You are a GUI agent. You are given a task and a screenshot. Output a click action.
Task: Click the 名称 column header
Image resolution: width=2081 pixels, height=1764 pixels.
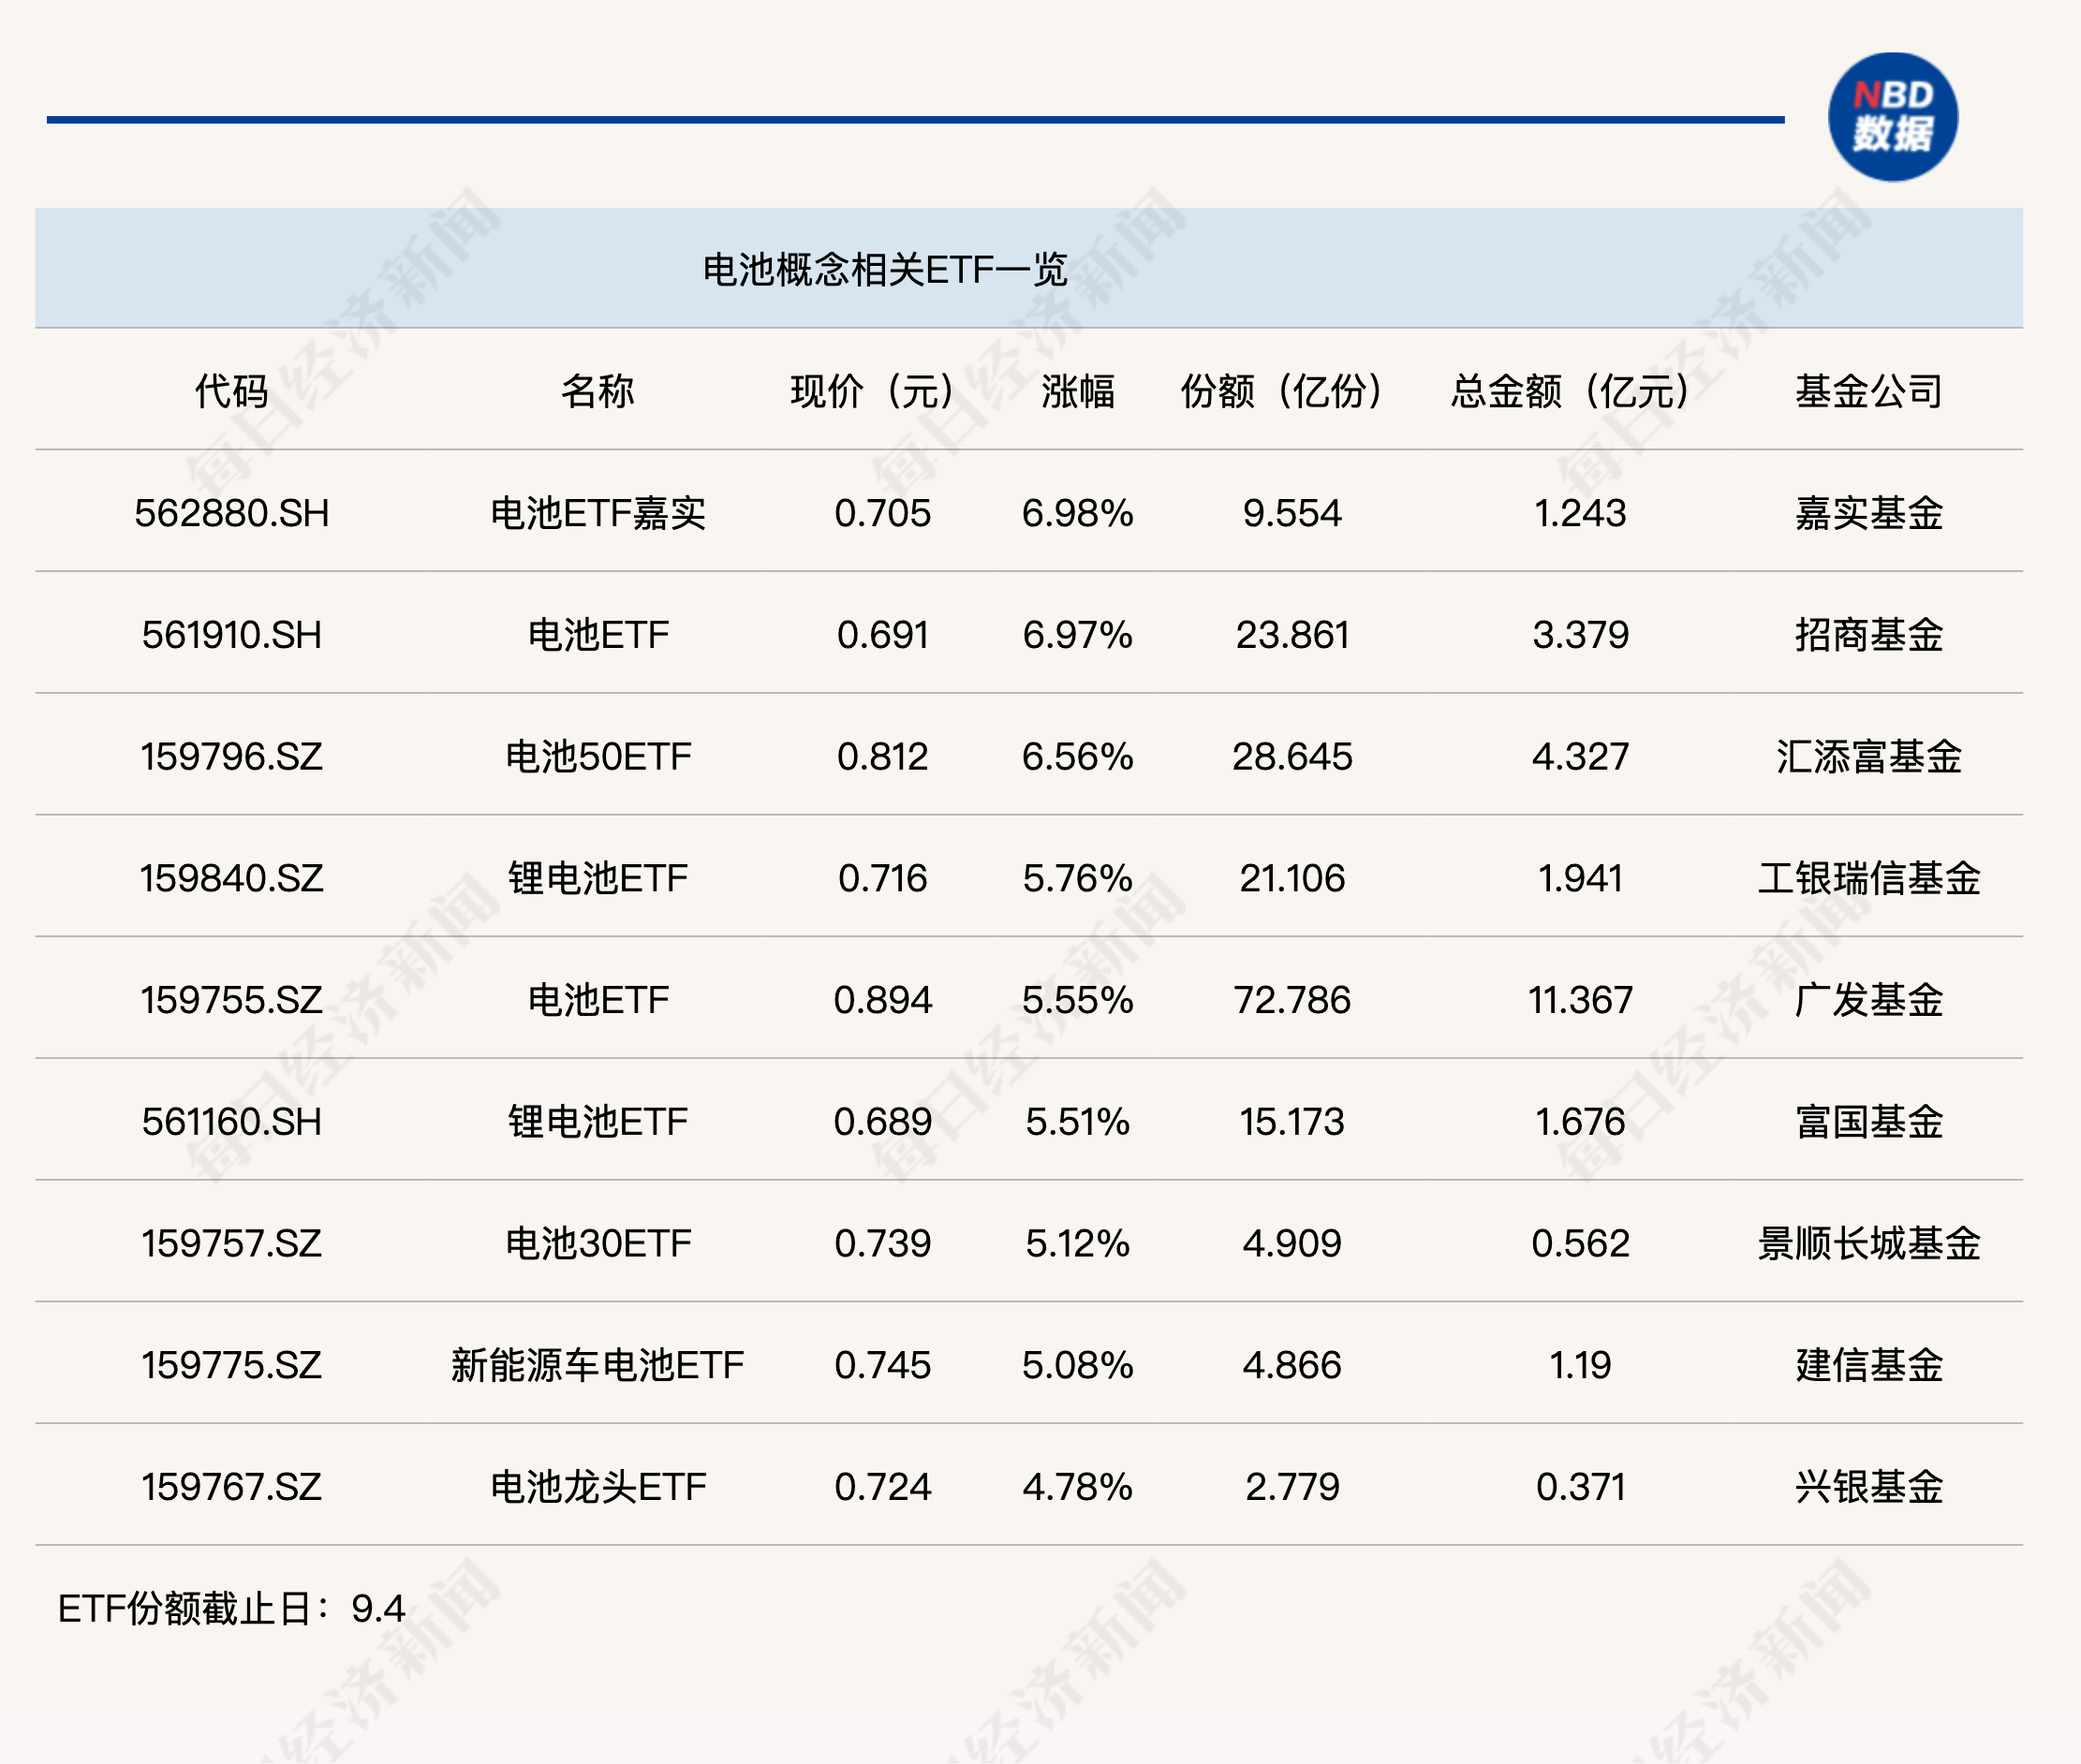click(597, 390)
